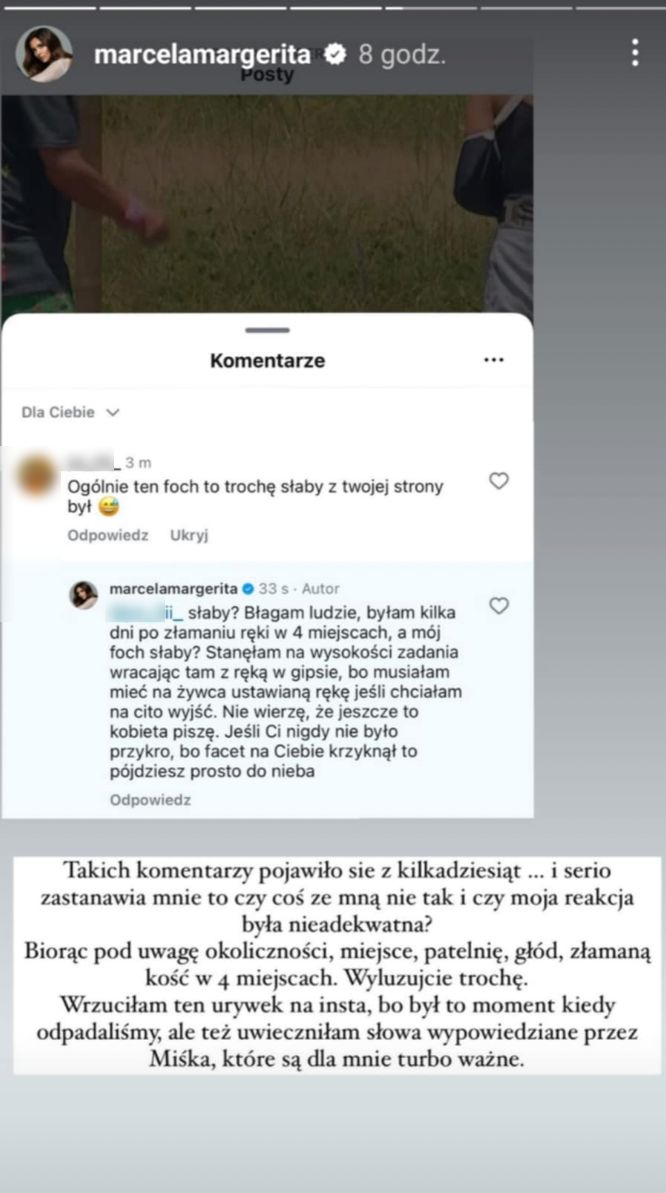This screenshot has height=1193, width=666.
Task: Open comments panel three-dot menu
Action: point(494,360)
